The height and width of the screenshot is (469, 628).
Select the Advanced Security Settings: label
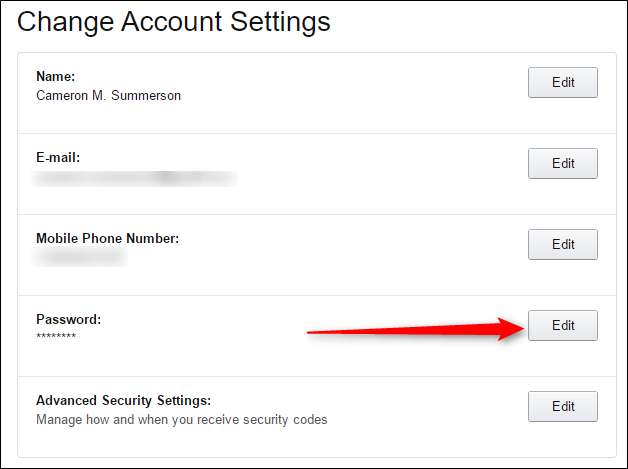[x=123, y=400]
